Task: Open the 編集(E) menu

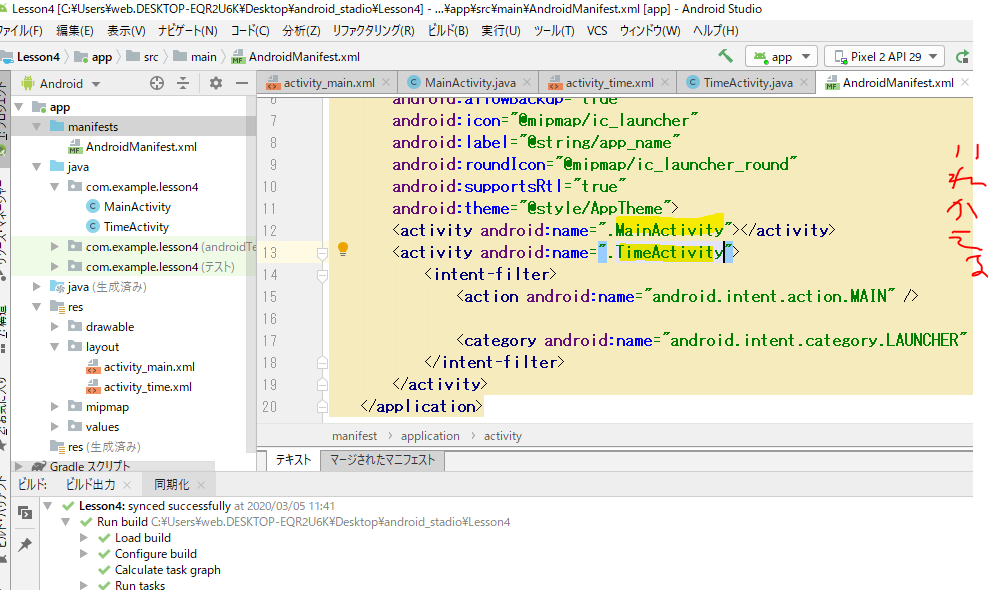Action: coord(75,31)
